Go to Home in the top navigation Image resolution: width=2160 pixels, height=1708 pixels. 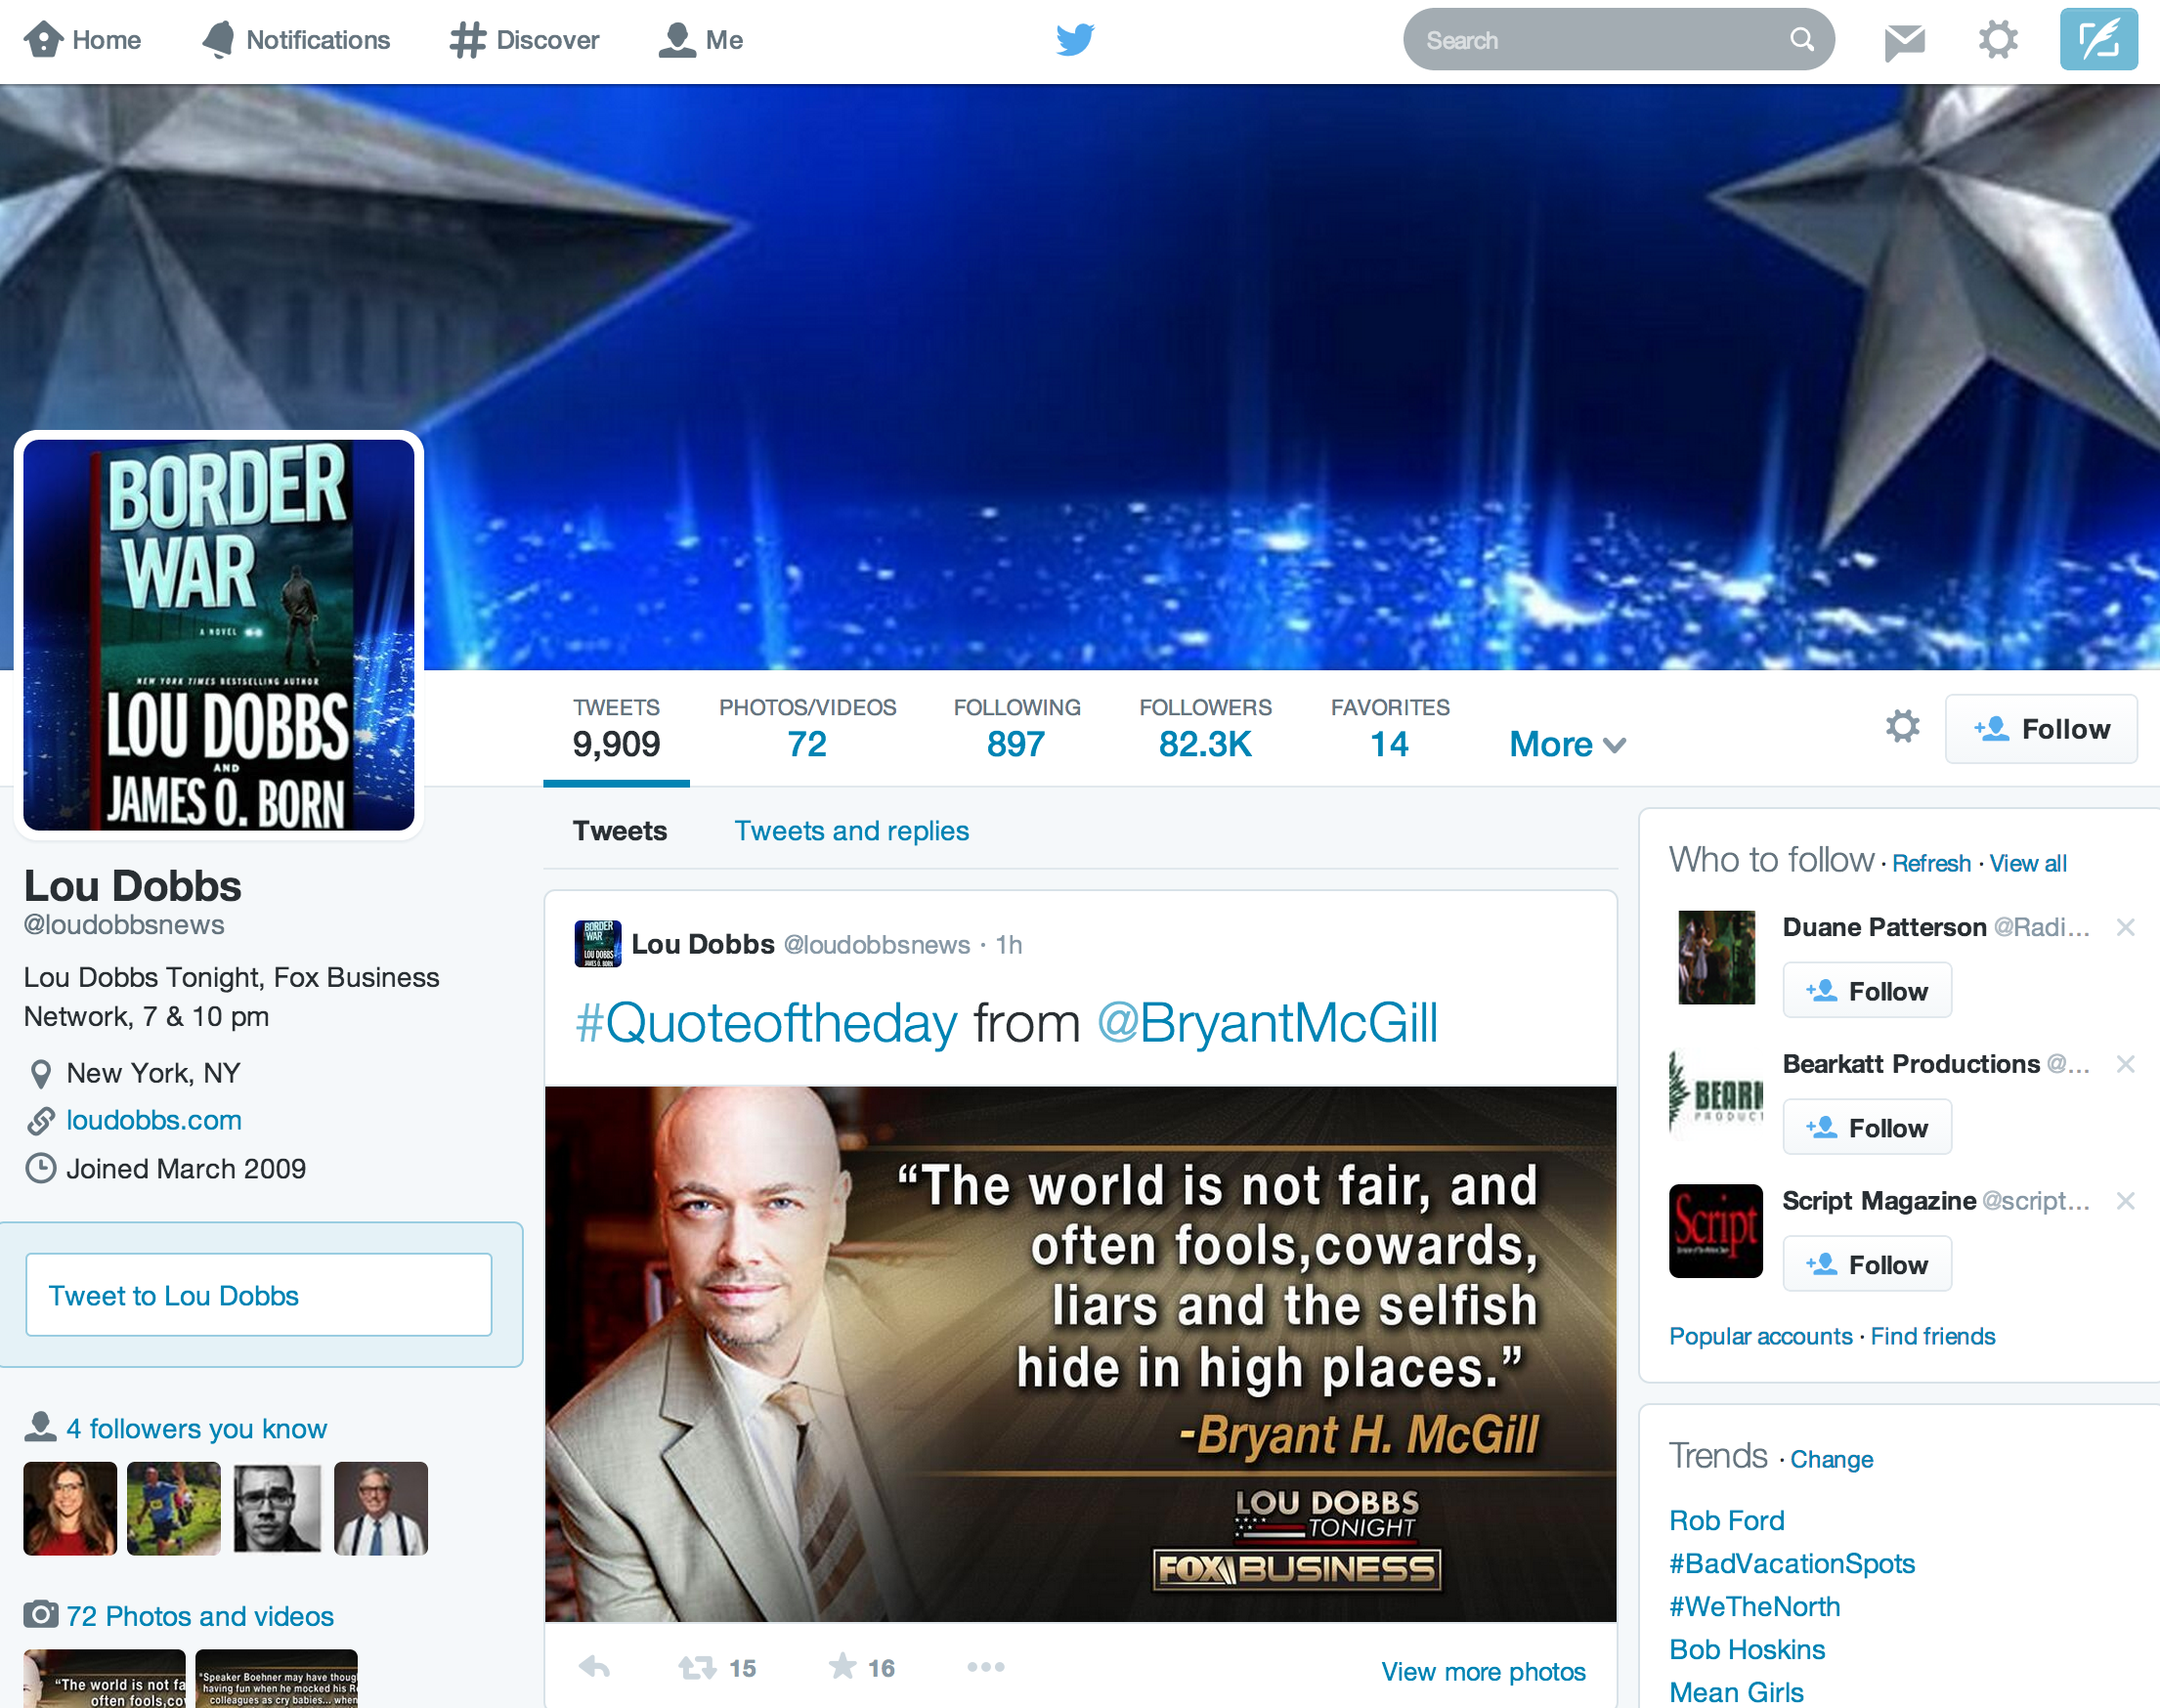coord(83,40)
